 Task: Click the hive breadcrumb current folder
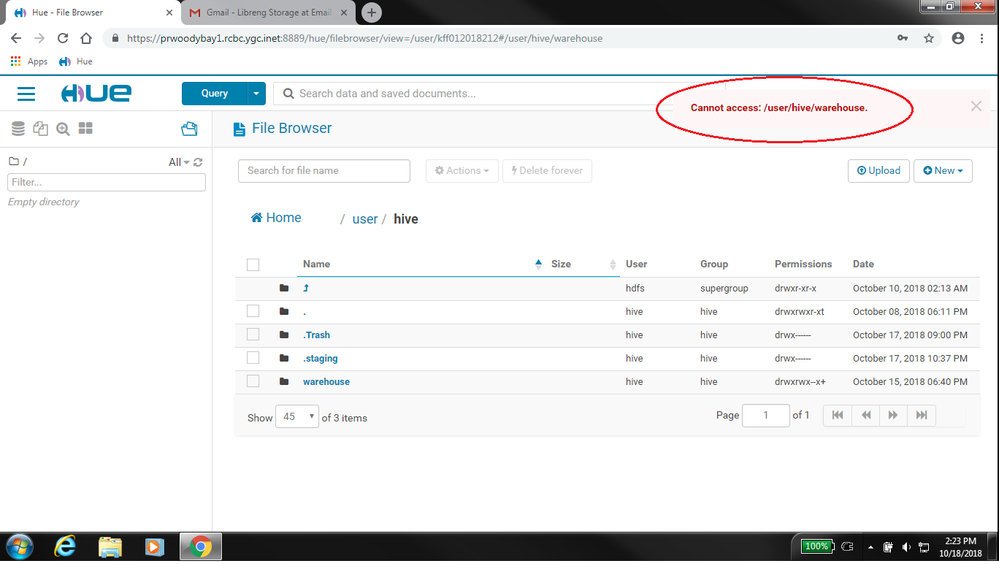coord(406,219)
